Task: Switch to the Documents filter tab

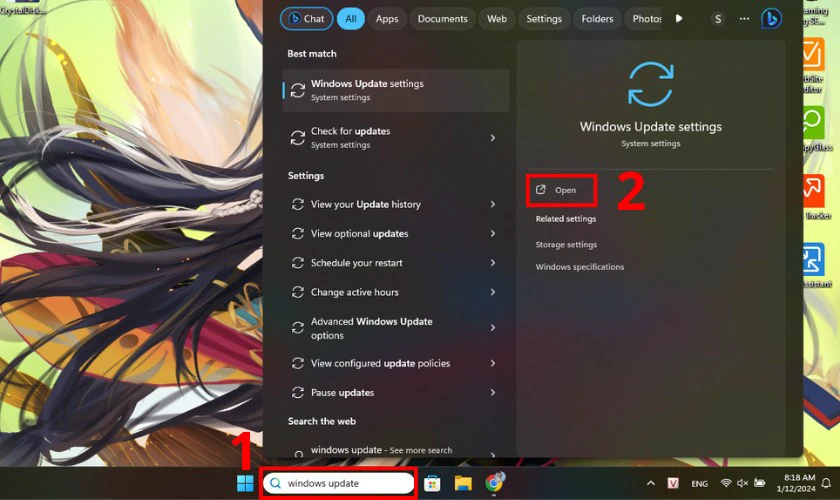Action: [x=442, y=19]
